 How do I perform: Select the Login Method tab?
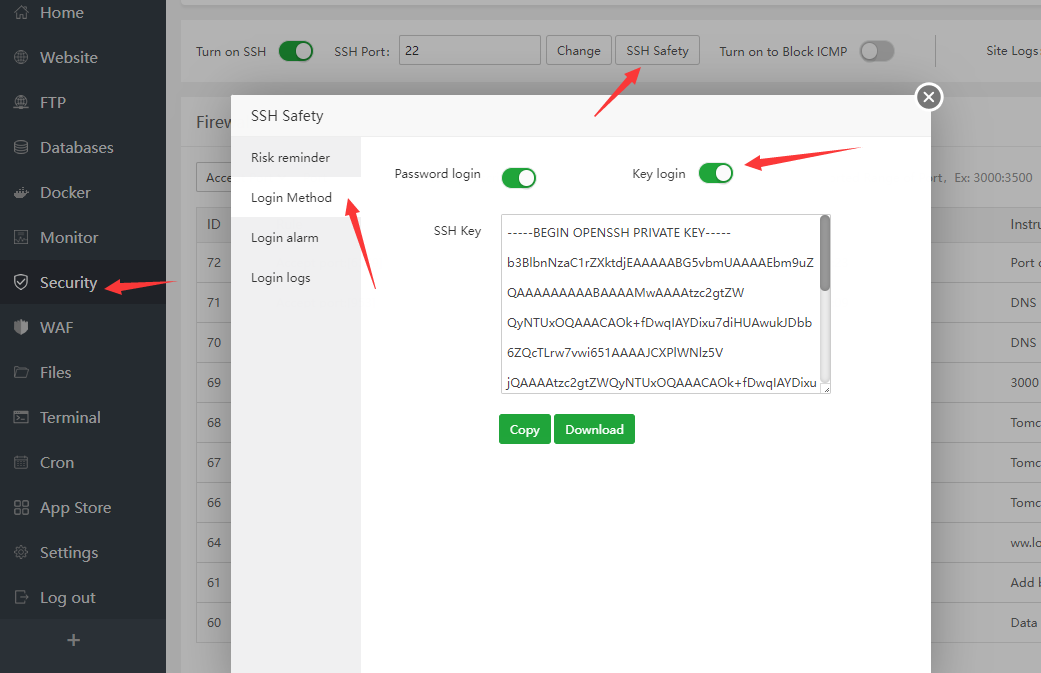296,197
